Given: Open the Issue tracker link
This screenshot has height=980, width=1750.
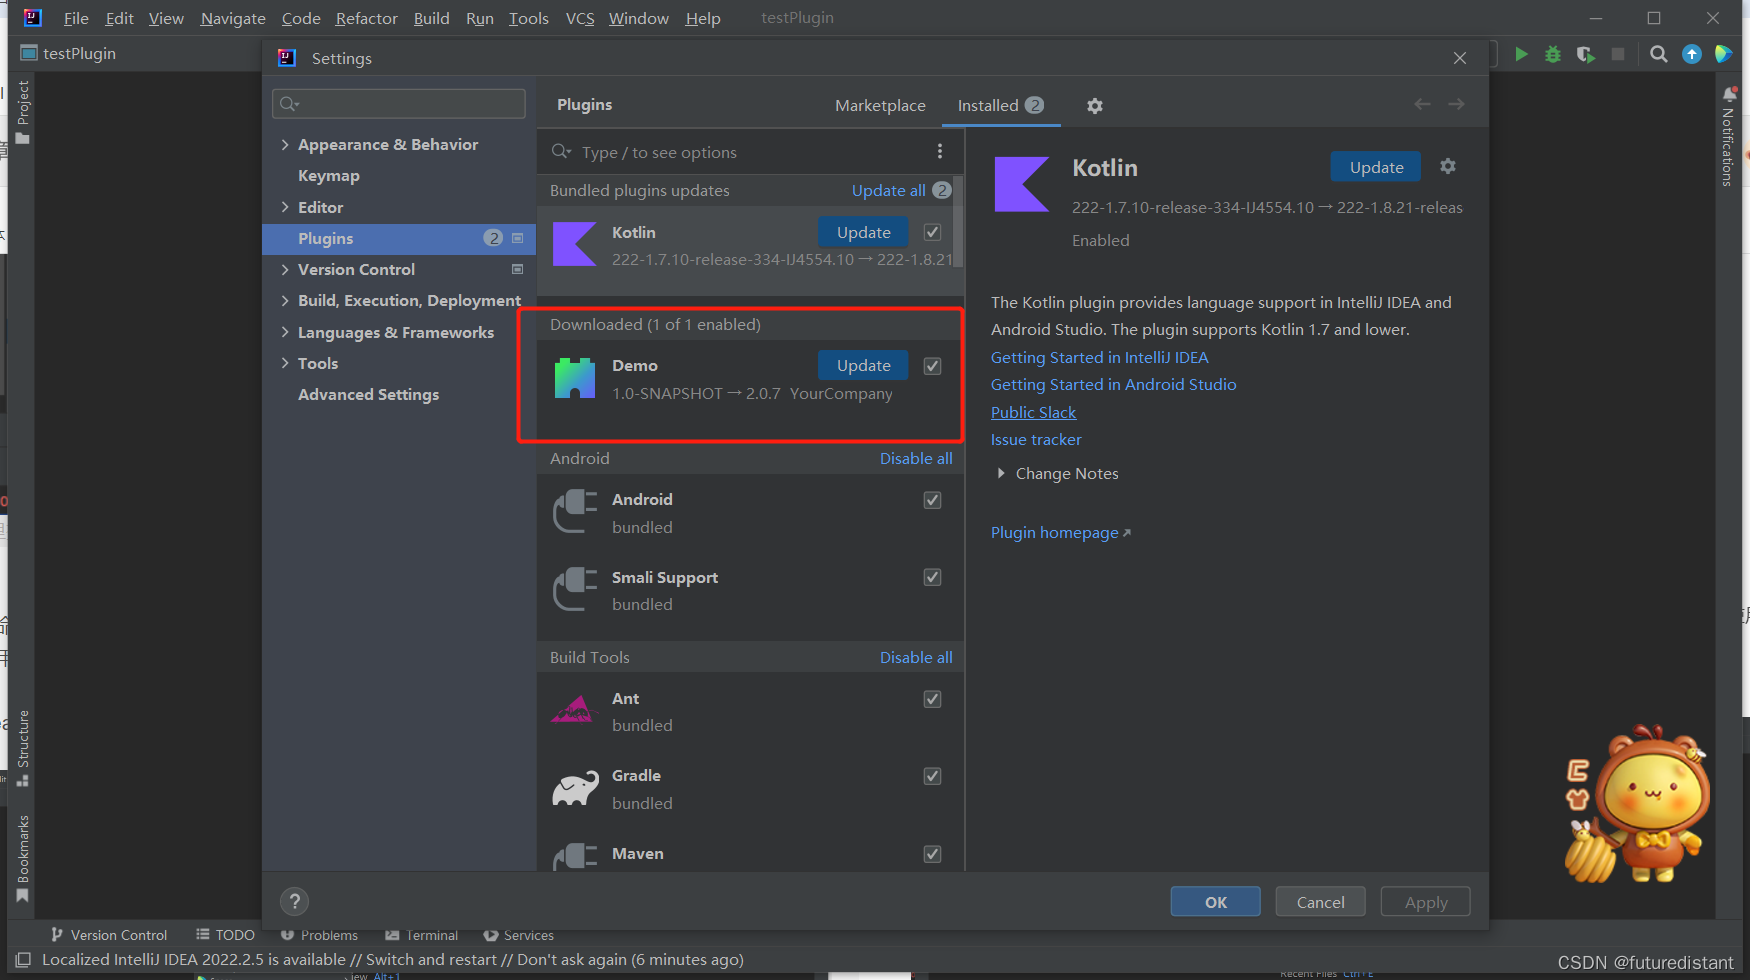Looking at the screenshot, I should 1036,439.
